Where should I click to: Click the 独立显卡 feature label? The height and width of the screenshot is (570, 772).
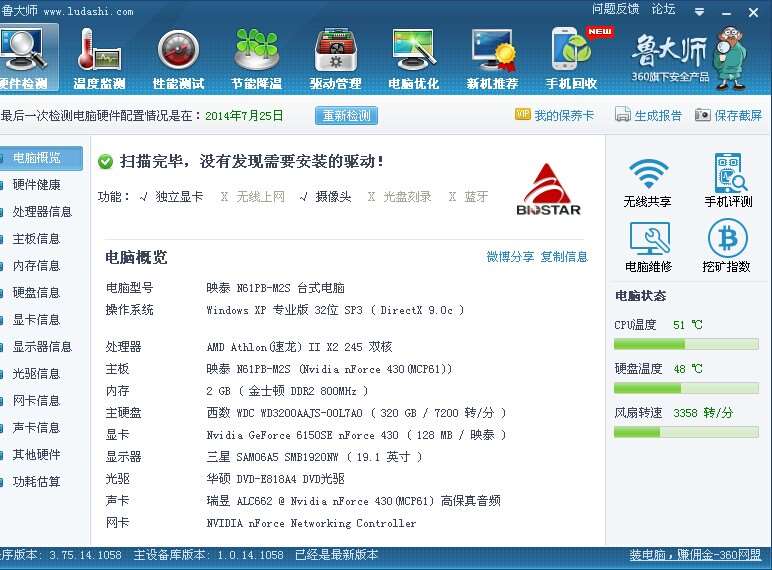[x=179, y=197]
